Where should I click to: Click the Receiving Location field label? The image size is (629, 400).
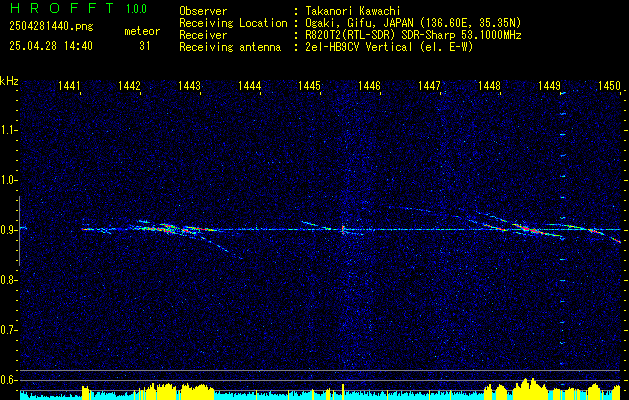[x=233, y=23]
